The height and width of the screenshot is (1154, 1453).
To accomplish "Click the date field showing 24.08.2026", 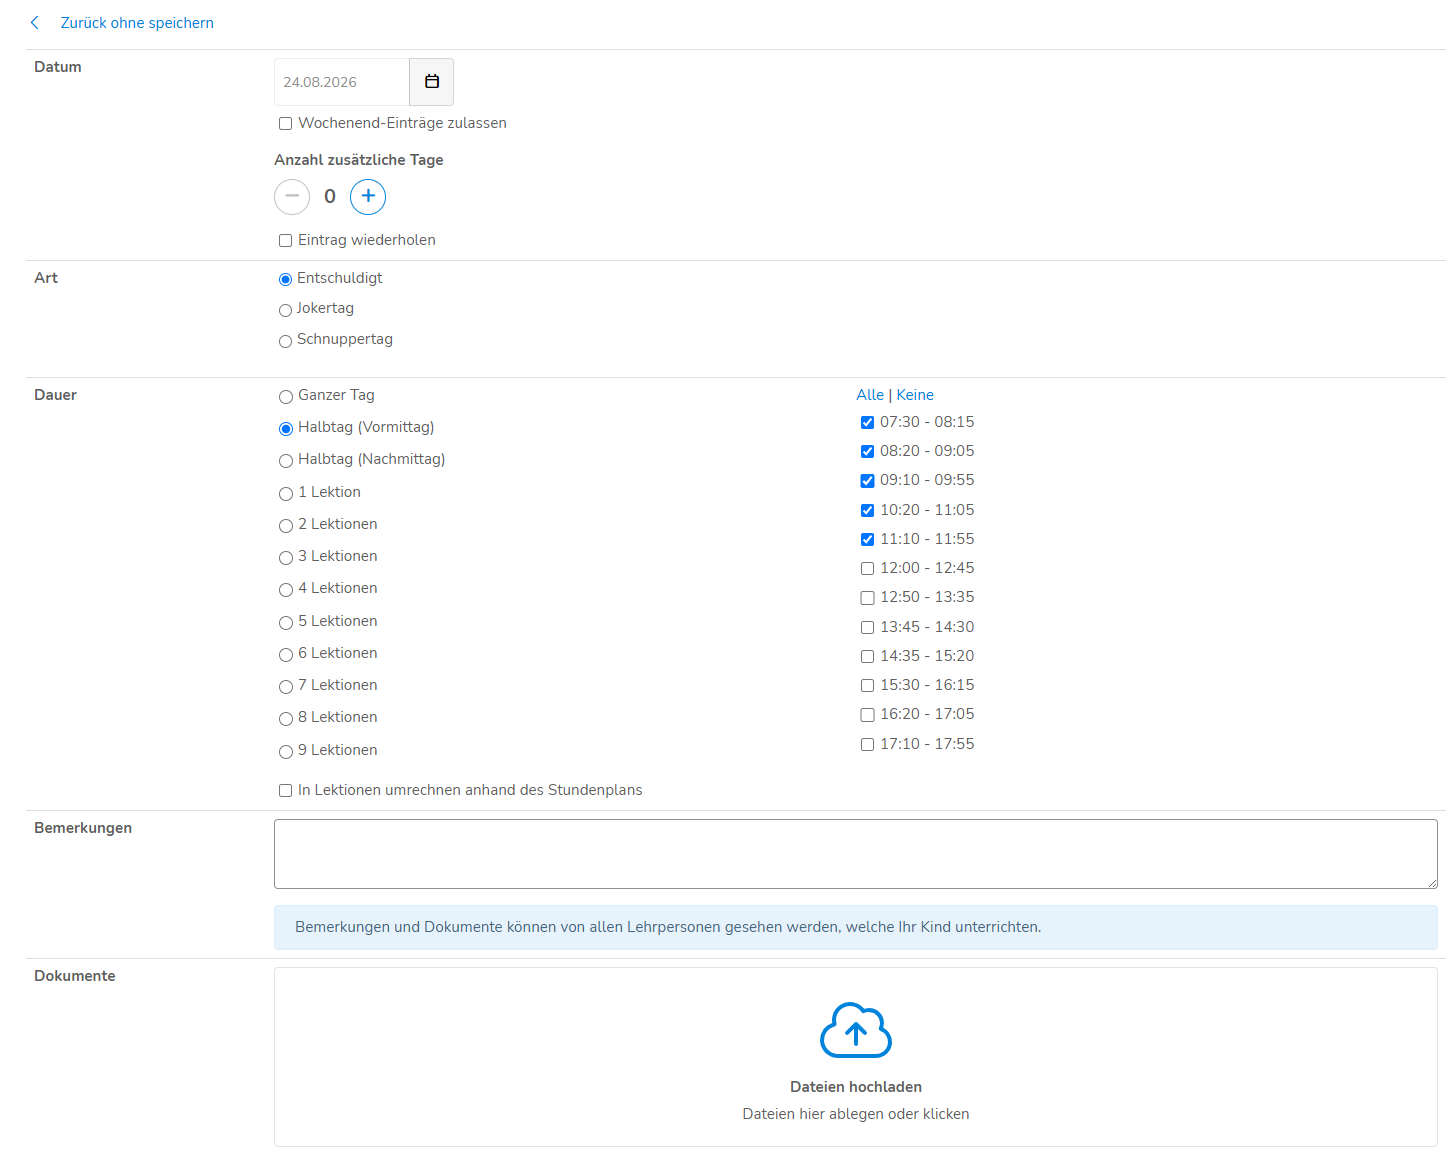I will 342,82.
